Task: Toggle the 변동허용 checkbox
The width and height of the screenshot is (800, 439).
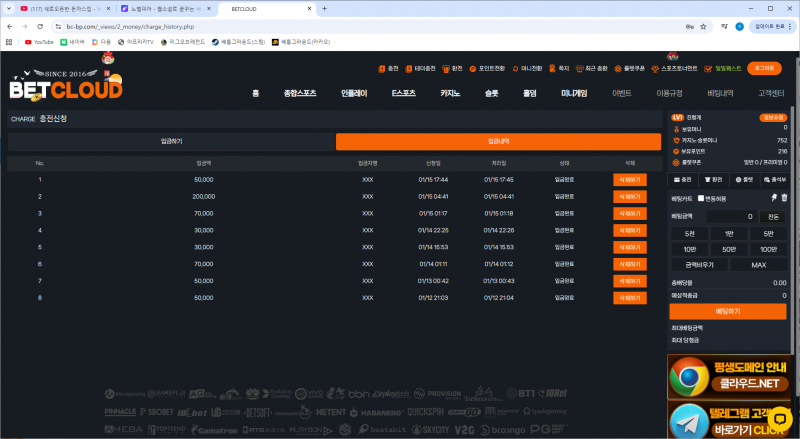Action: pyautogui.click(x=700, y=198)
